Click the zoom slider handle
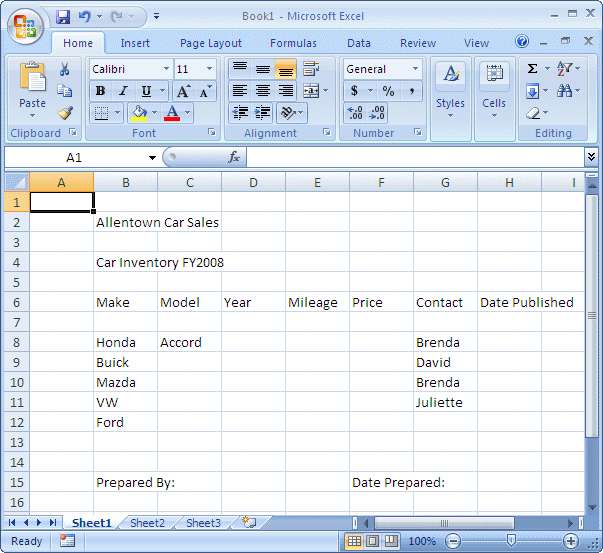Screen dimensions: 603x553 pos(511,541)
